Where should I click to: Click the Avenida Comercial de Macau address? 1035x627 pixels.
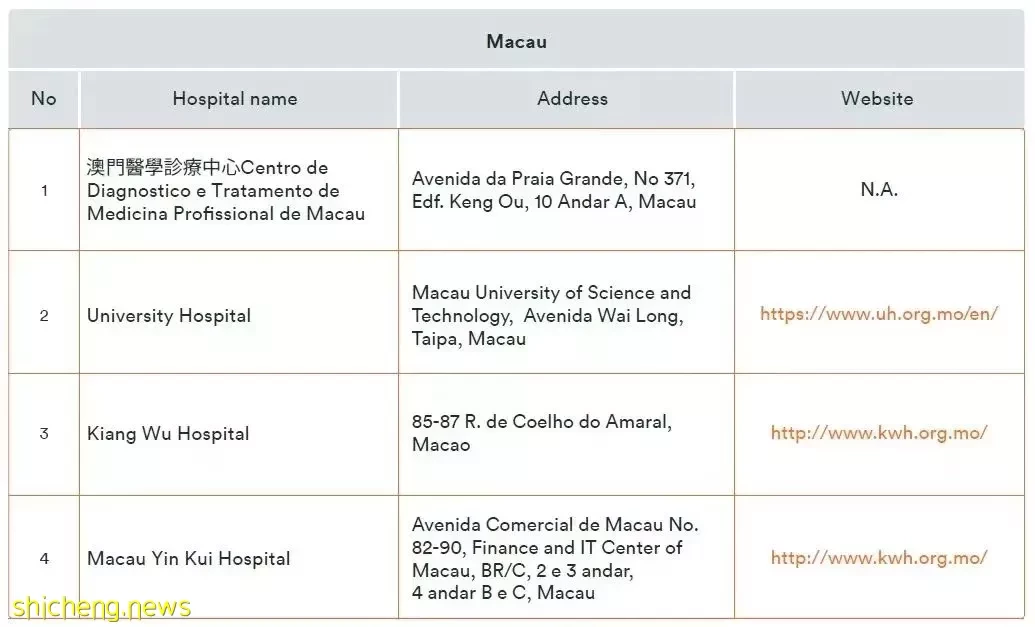[x=555, y=558]
